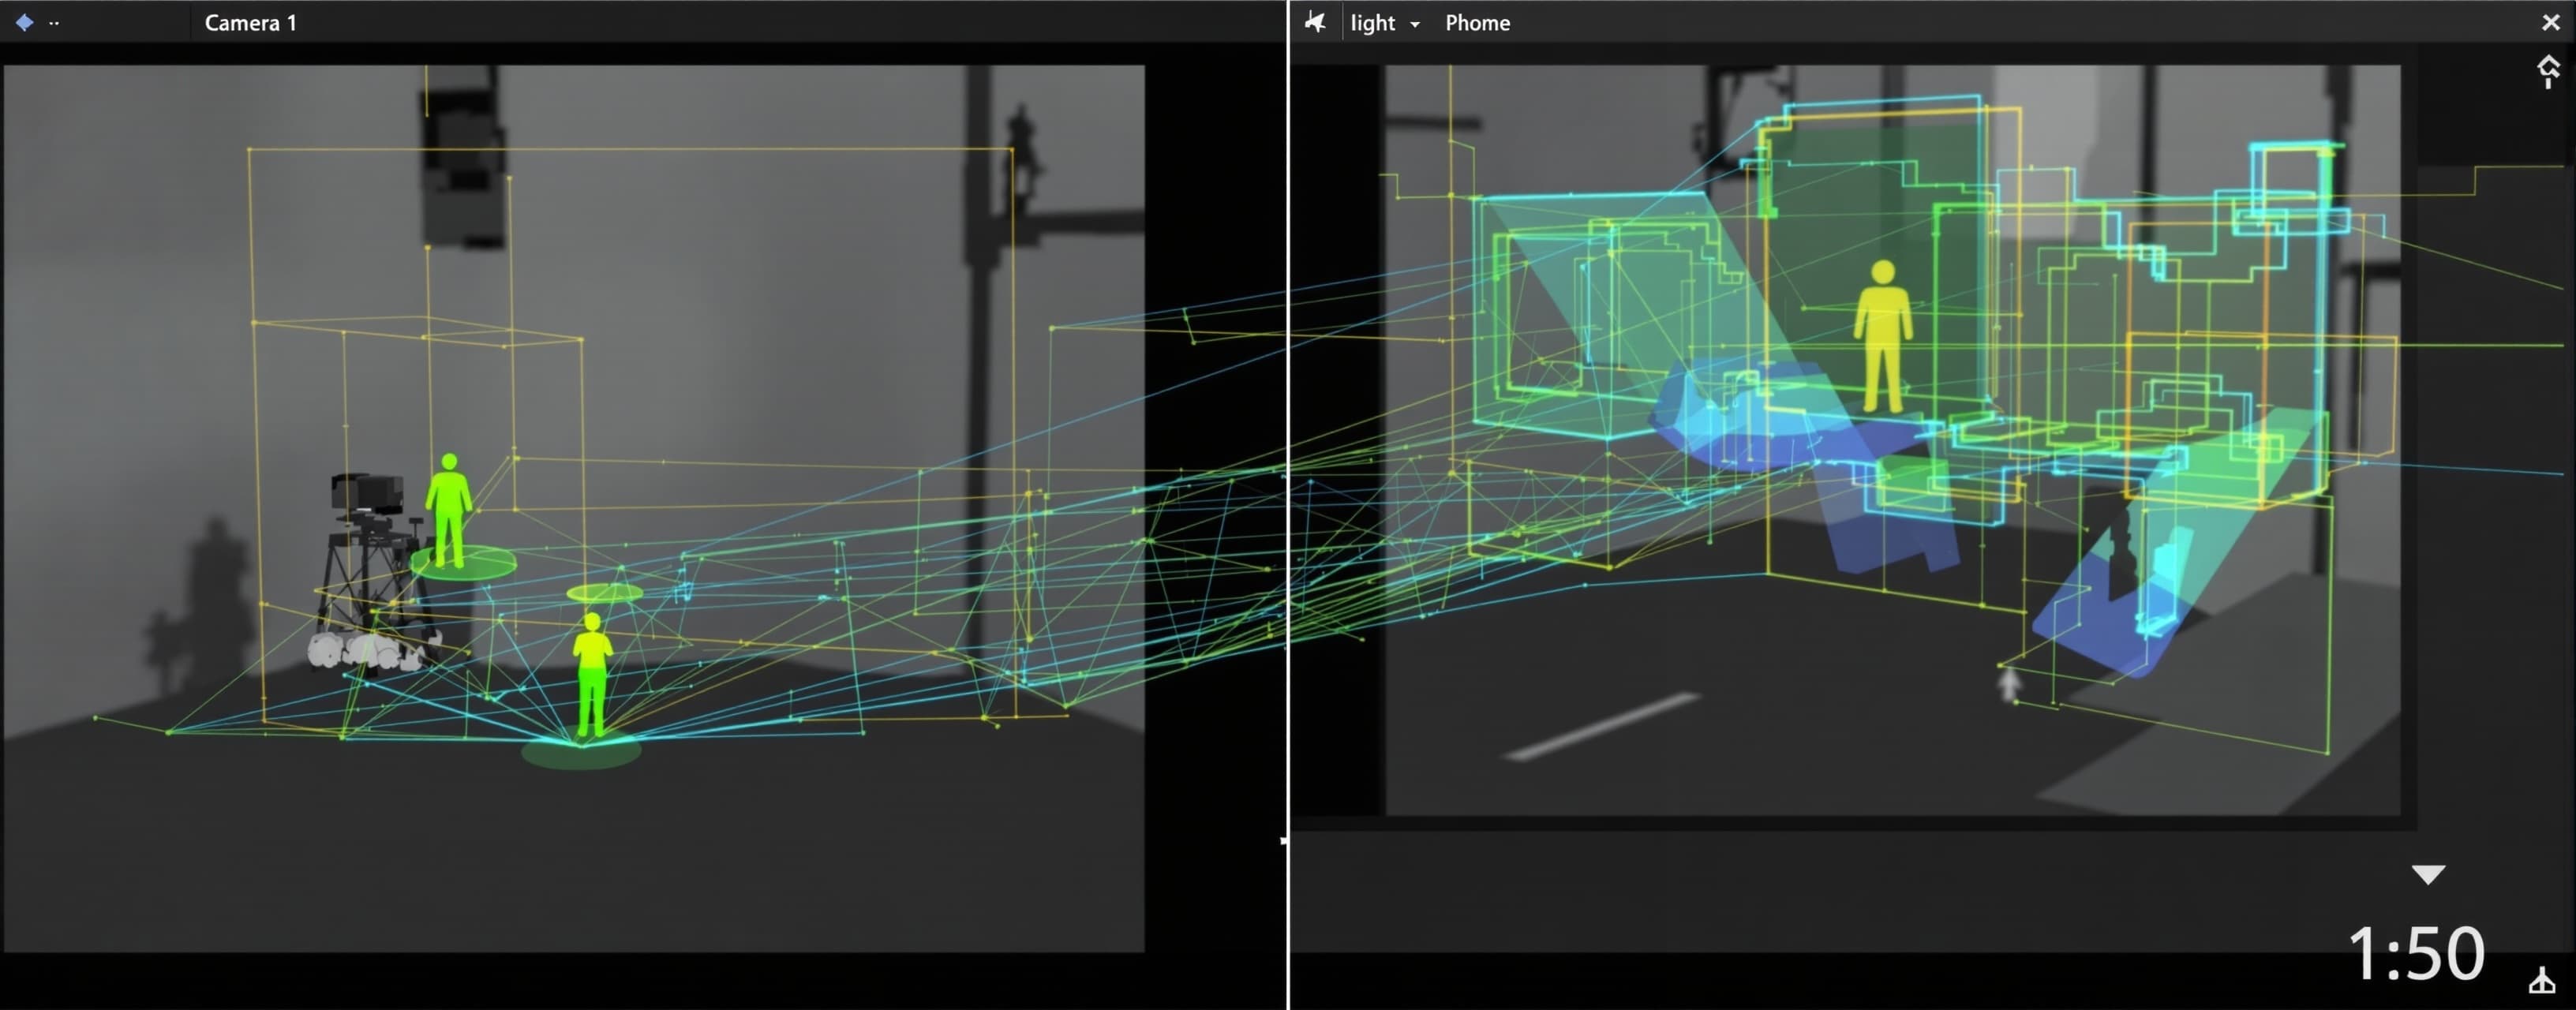The width and height of the screenshot is (2576, 1010).
Task: Click the pin icon left of light
Action: click(x=1315, y=22)
